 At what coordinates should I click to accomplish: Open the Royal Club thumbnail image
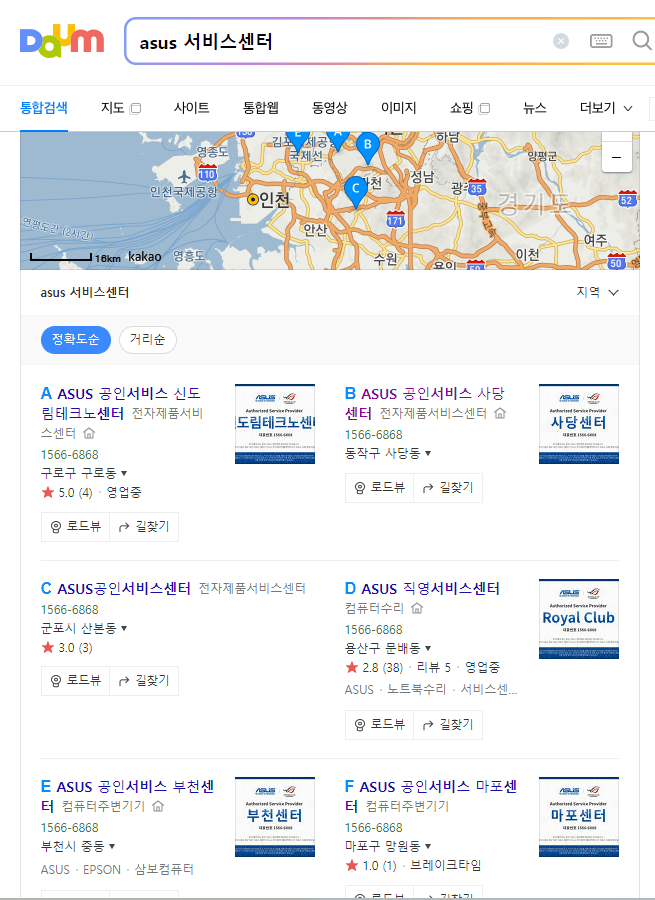[579, 619]
